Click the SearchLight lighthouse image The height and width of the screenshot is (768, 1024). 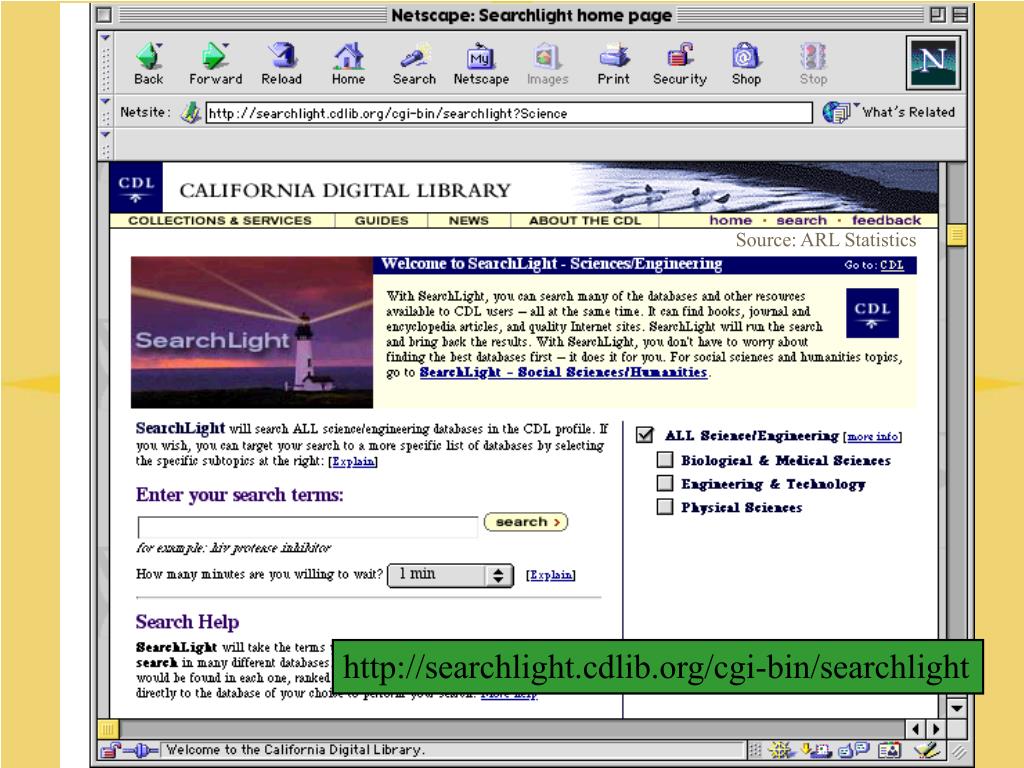coord(252,332)
